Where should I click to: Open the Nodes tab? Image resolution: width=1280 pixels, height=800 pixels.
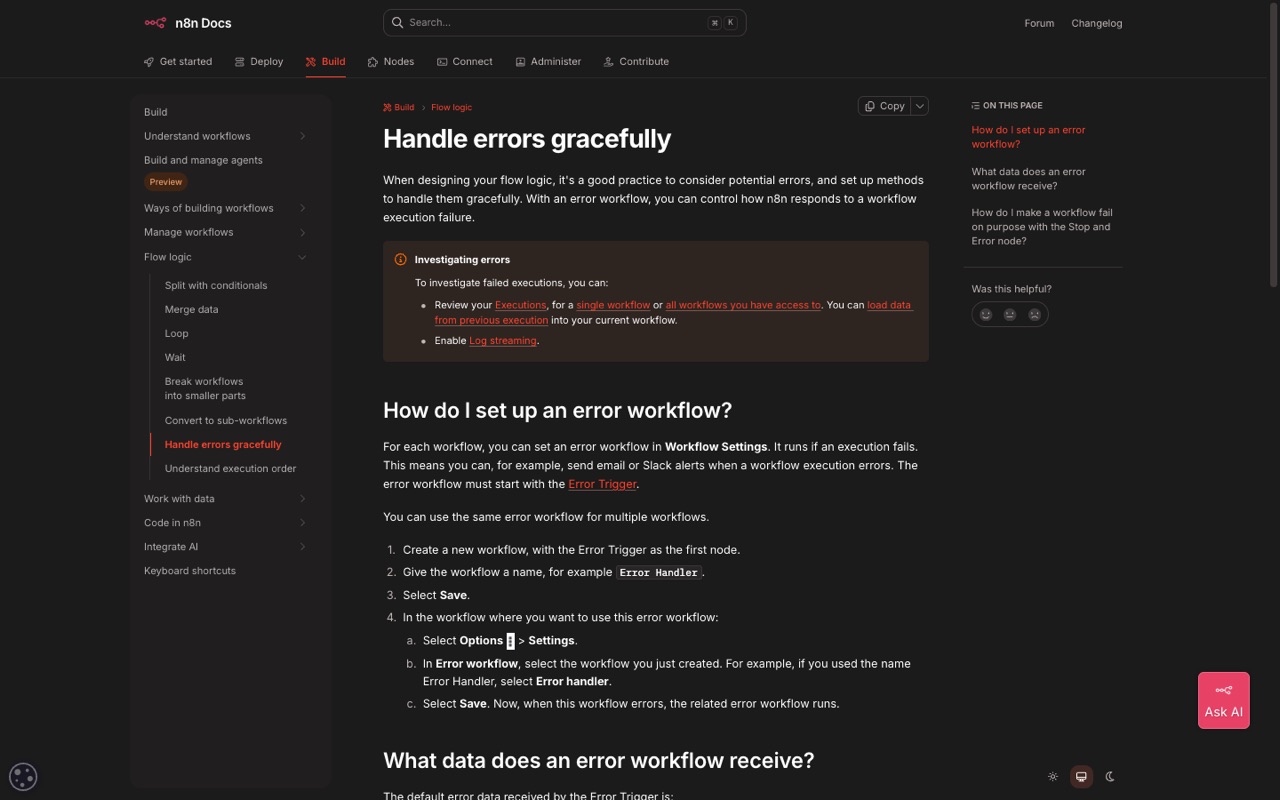click(x=391, y=62)
